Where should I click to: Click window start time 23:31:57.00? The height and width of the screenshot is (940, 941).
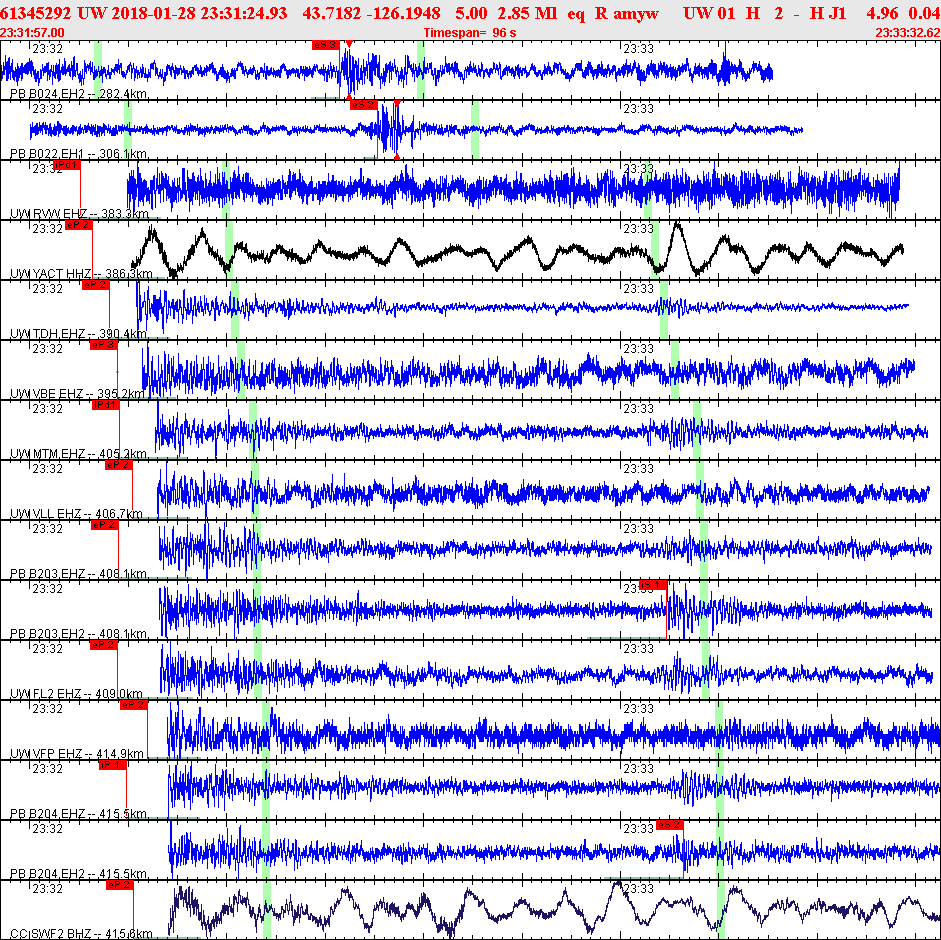click(x=32, y=32)
